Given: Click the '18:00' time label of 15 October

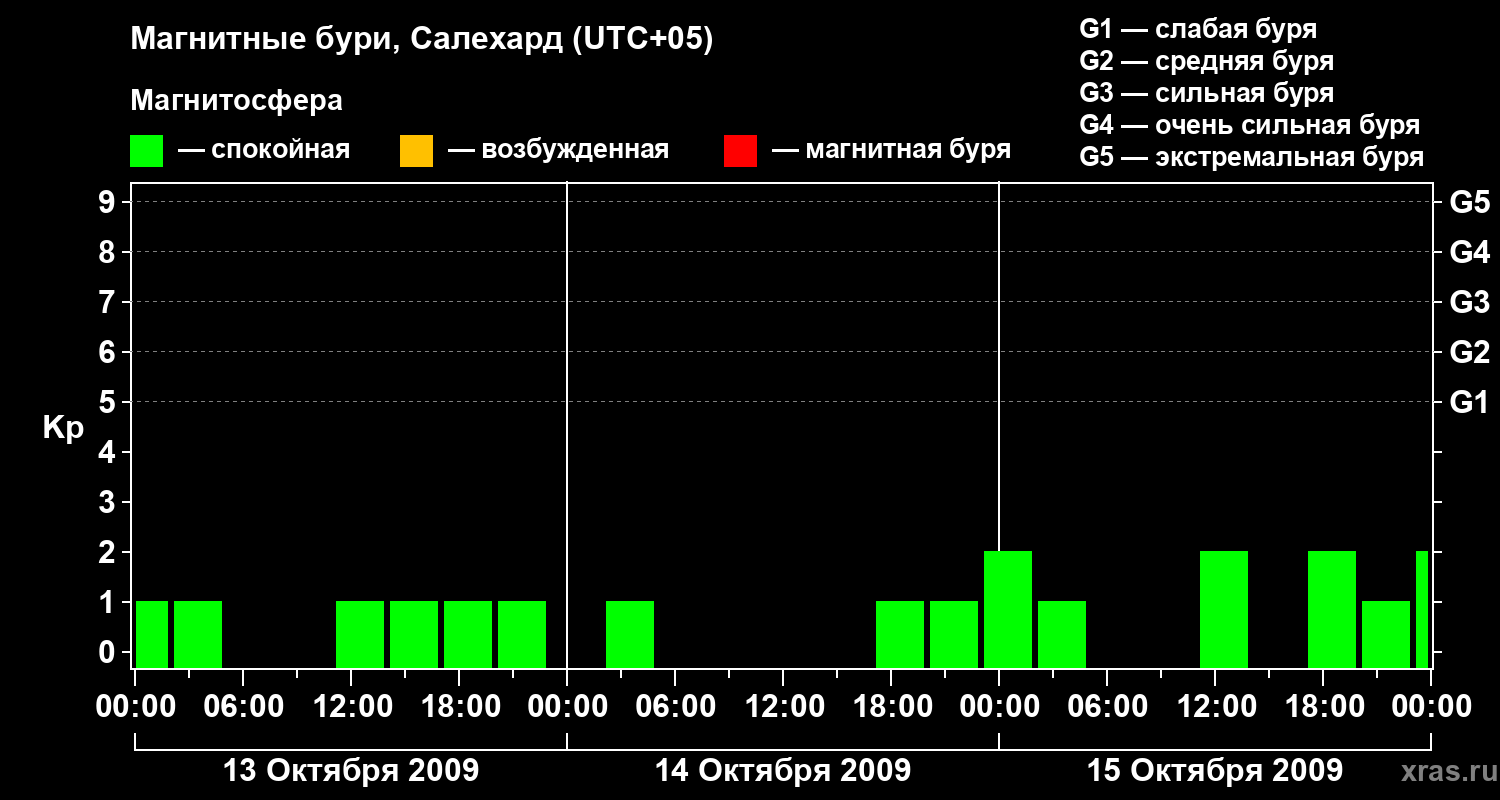Looking at the screenshot, I should click(1323, 707).
